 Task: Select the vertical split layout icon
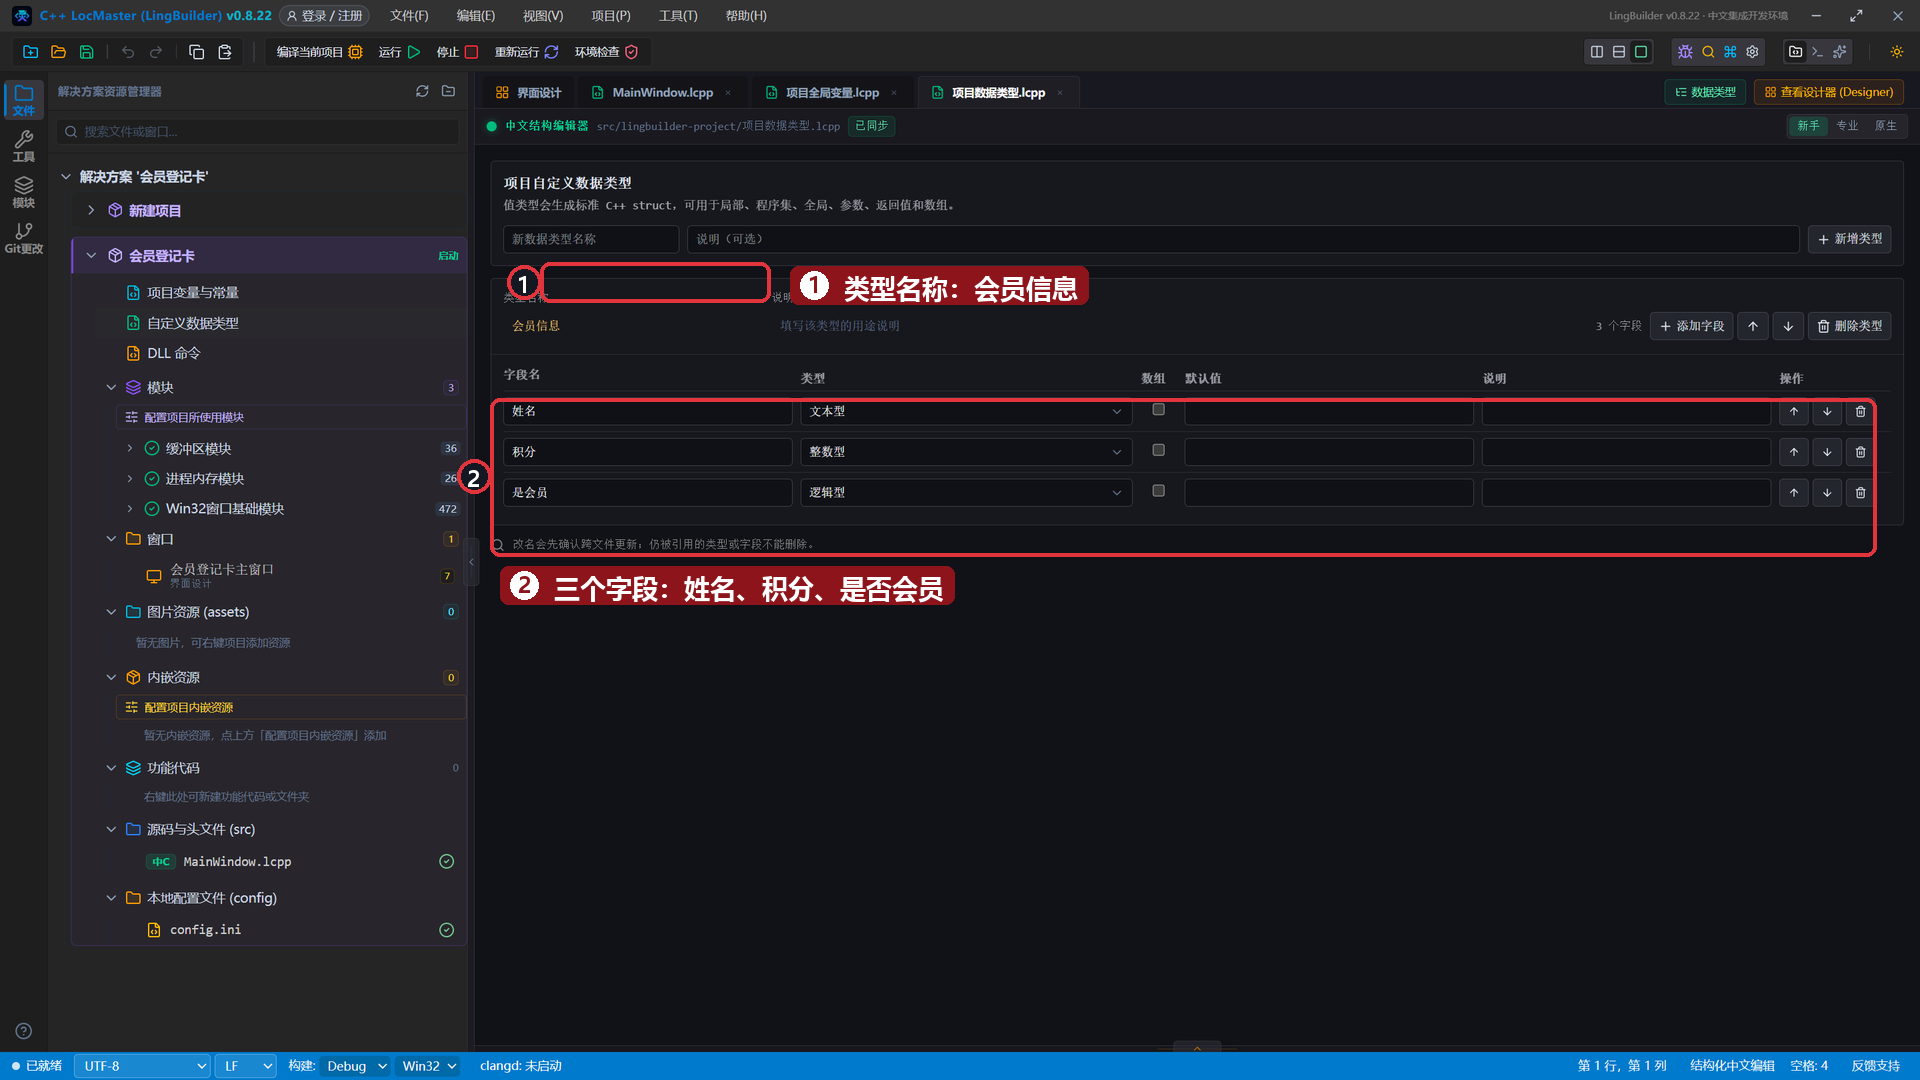pos(1597,52)
